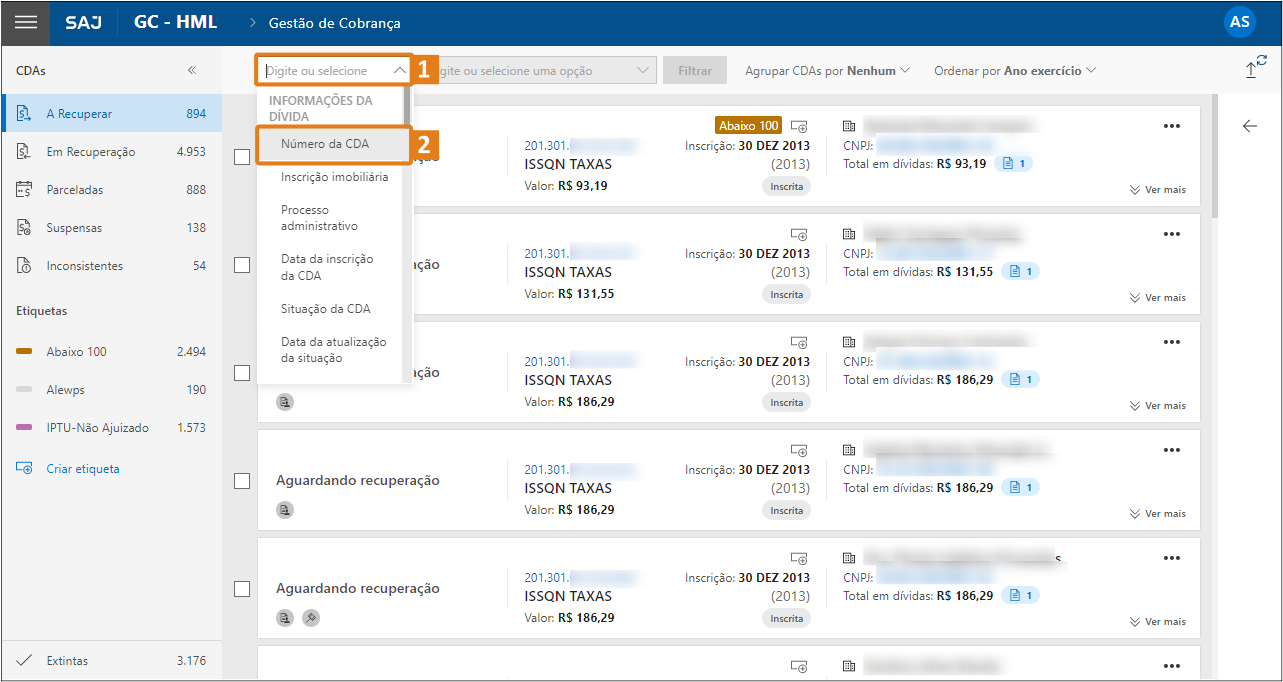1283x682 pixels.
Task: Expand Ver mais on the first card
Action: point(1158,189)
